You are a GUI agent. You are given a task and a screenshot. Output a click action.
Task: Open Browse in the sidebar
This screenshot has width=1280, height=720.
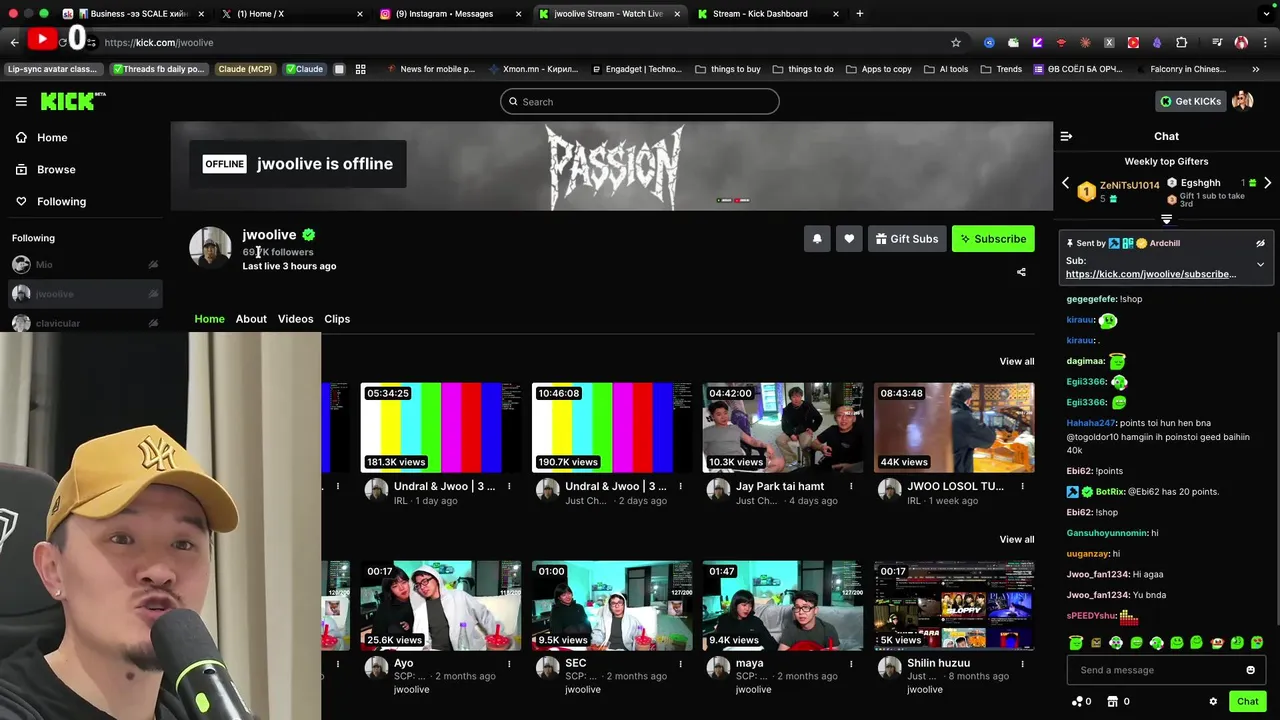[46, 169]
